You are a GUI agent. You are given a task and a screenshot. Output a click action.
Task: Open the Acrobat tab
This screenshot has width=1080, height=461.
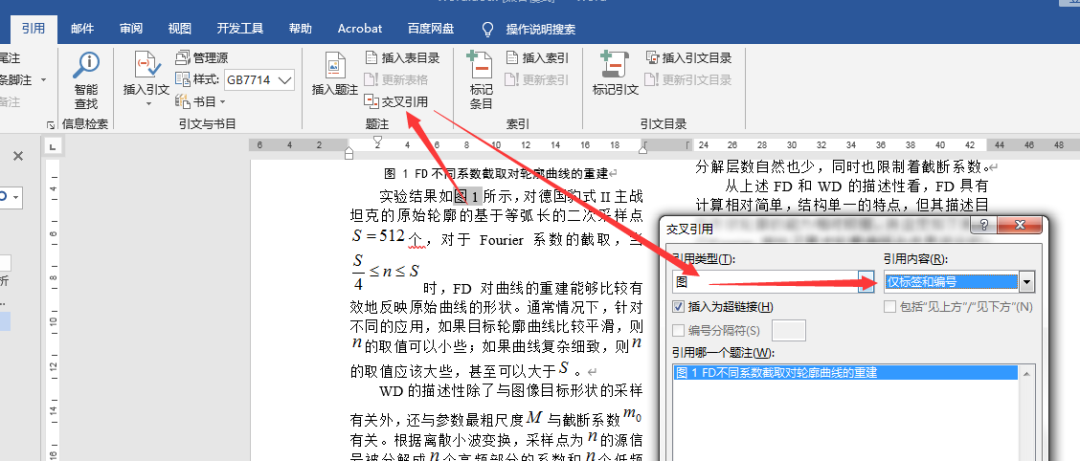pos(360,29)
